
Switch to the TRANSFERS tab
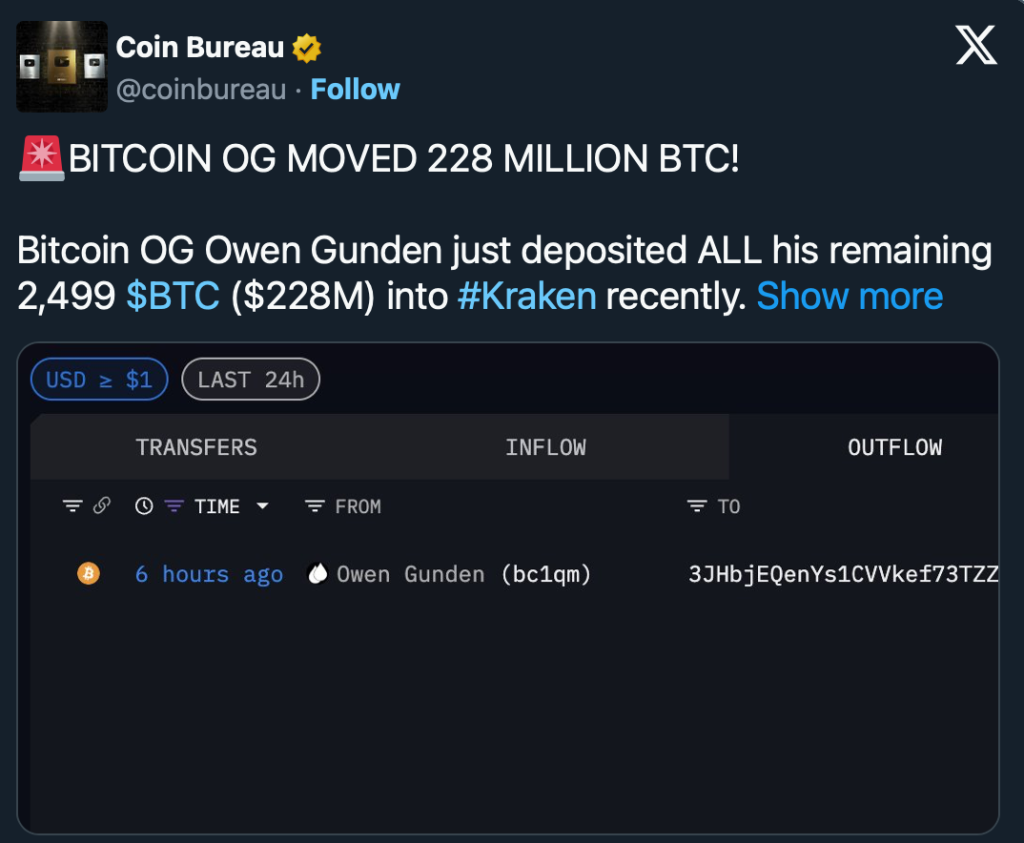pyautogui.click(x=196, y=447)
